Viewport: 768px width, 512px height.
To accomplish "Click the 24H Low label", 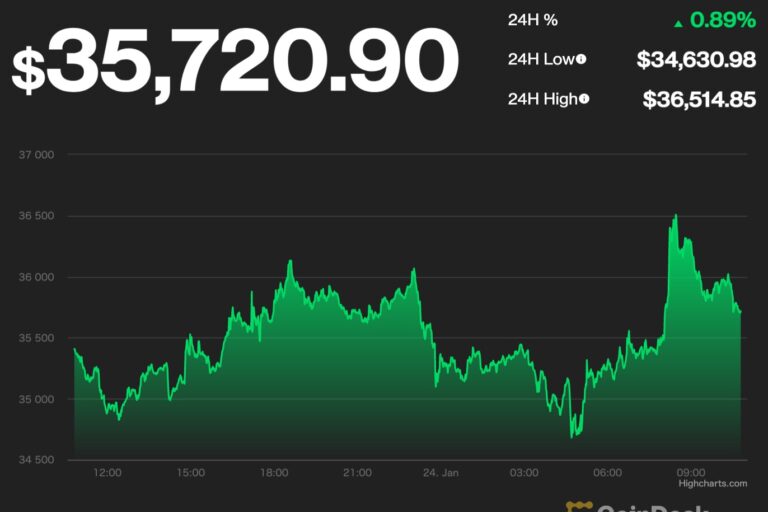I will [541, 59].
